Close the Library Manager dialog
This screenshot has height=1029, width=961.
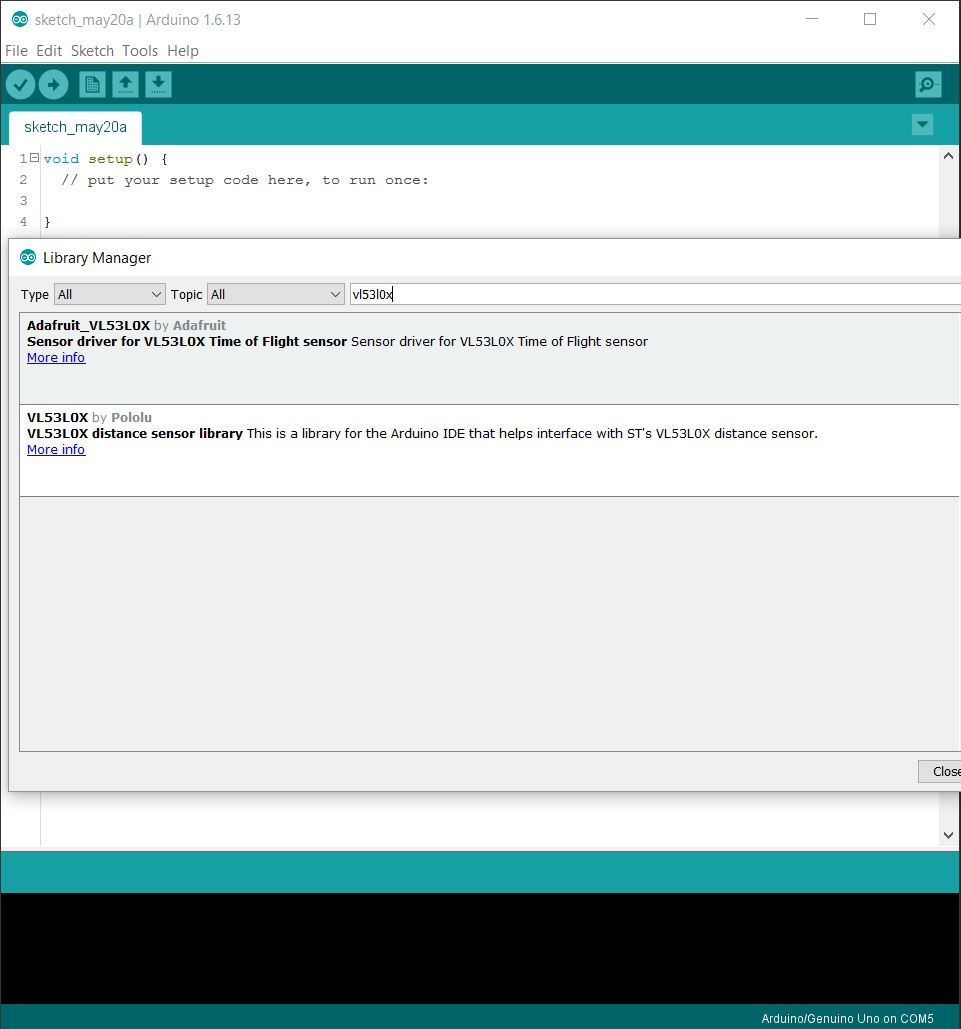(x=940, y=772)
